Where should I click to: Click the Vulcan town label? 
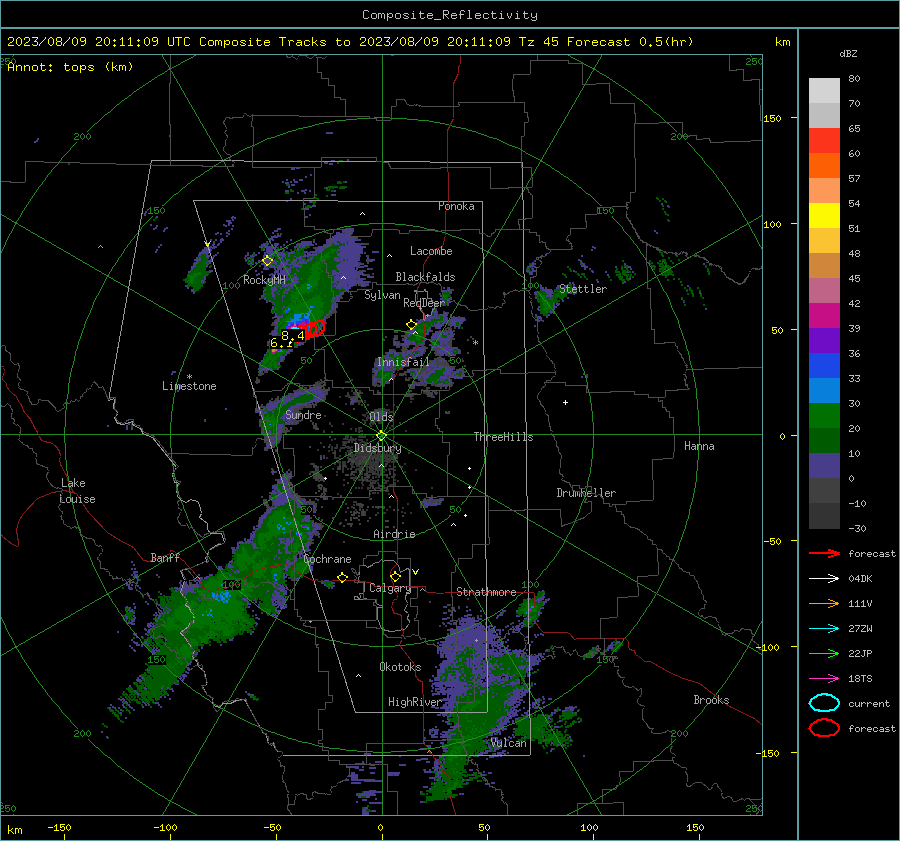pyautogui.click(x=509, y=743)
